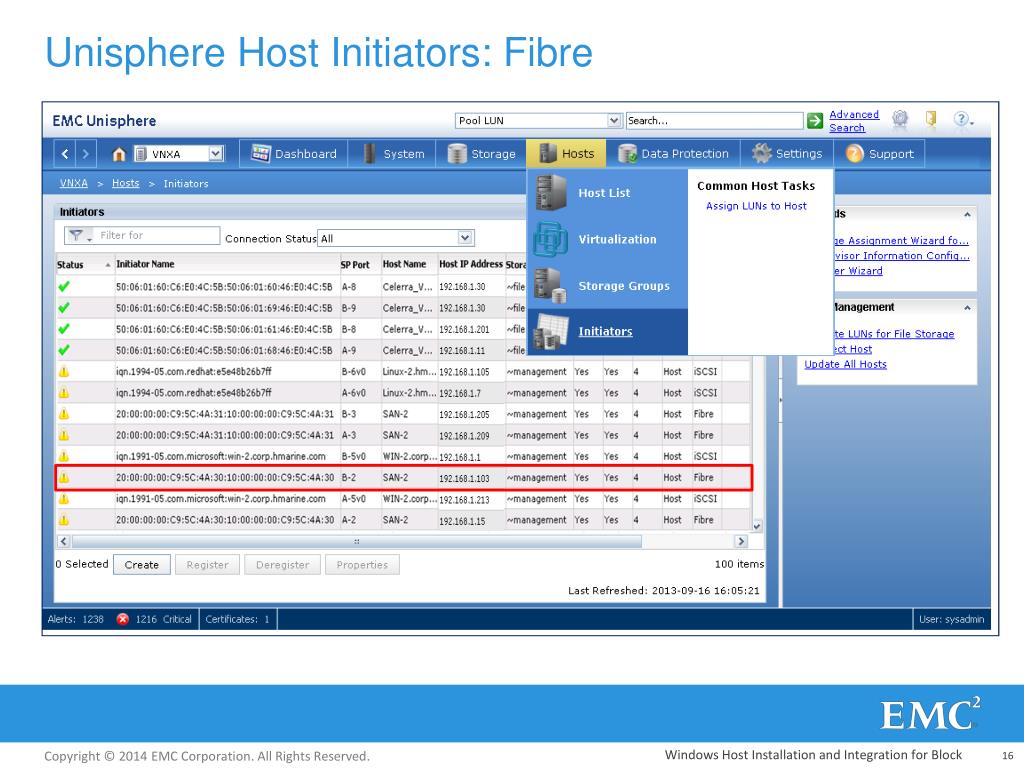Click Update All Hosts link

845,364
